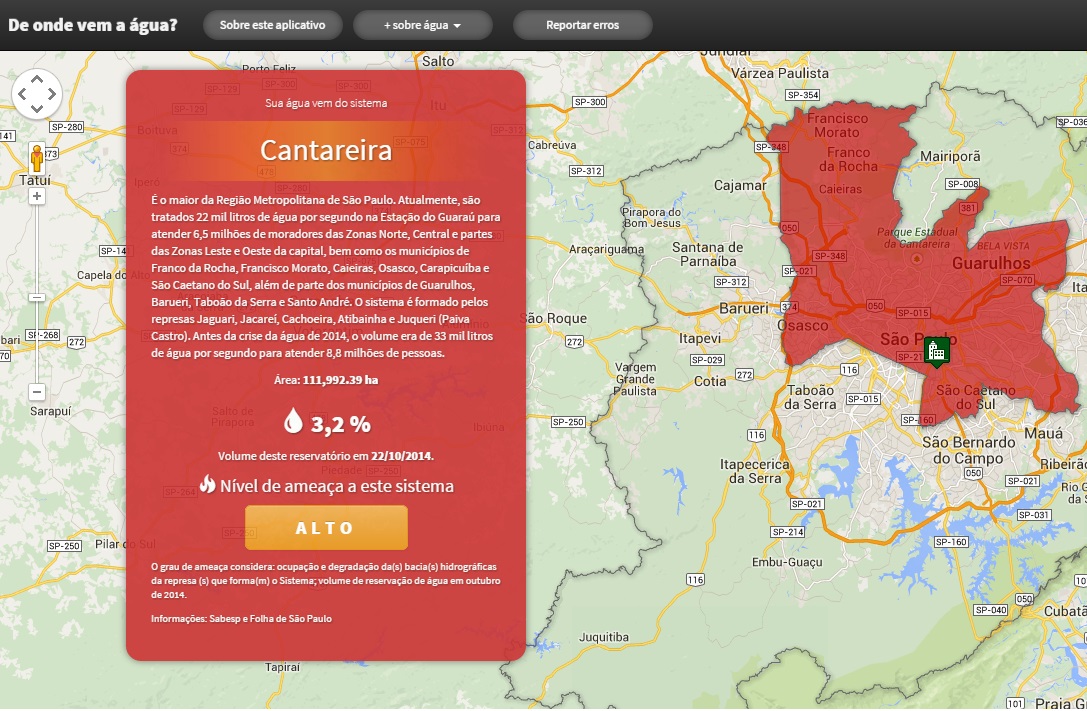
Task: Click the 'São Roque' label on the map
Action: pyautogui.click(x=553, y=318)
